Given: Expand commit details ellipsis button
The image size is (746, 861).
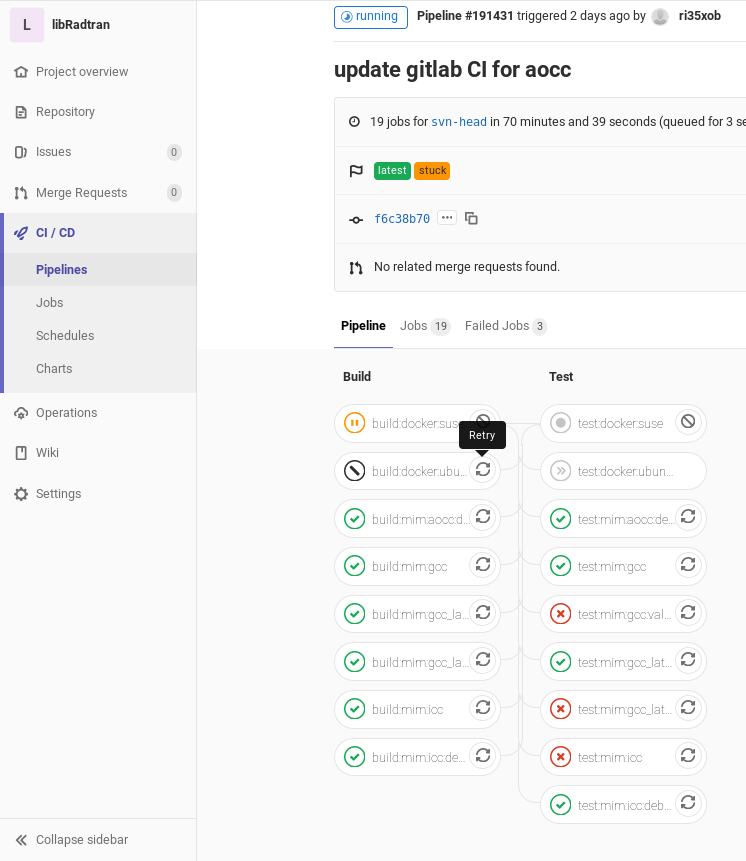Looking at the screenshot, I should [447, 218].
